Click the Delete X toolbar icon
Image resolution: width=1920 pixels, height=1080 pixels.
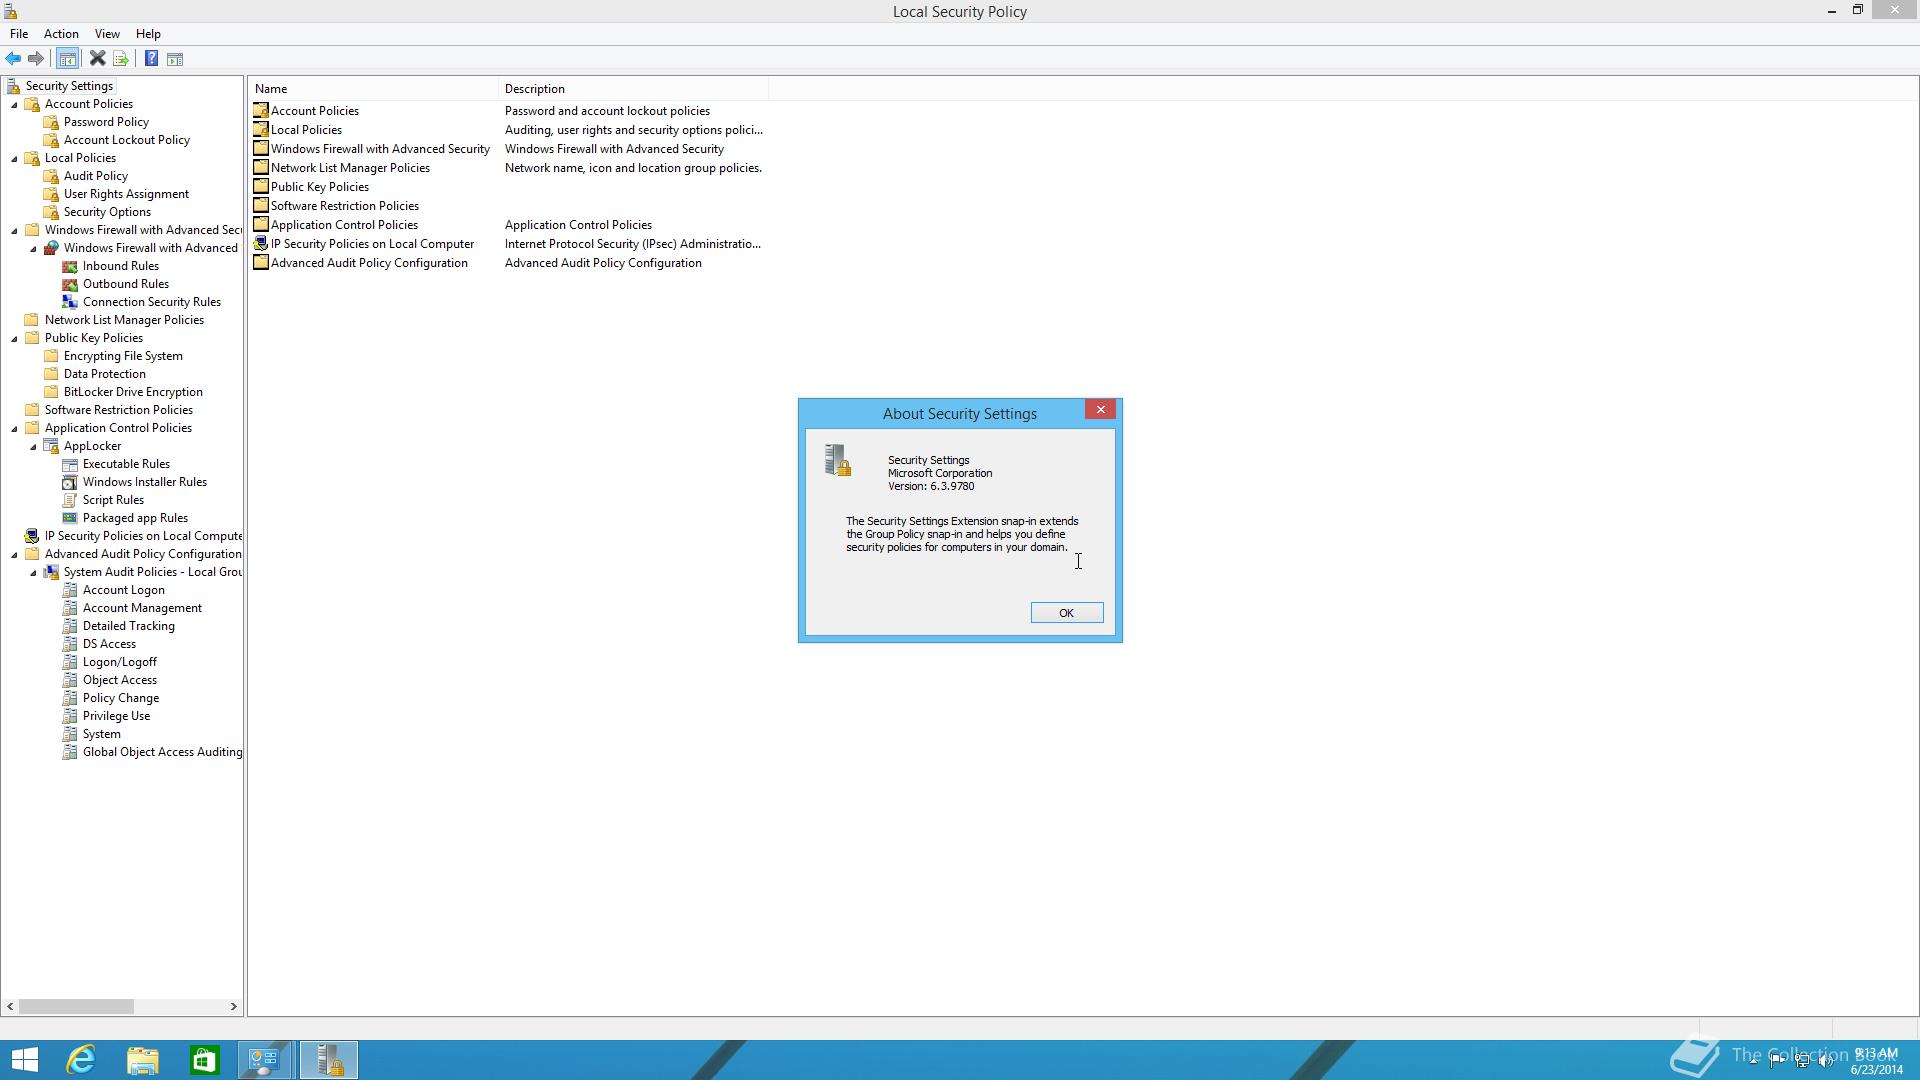pos(97,59)
